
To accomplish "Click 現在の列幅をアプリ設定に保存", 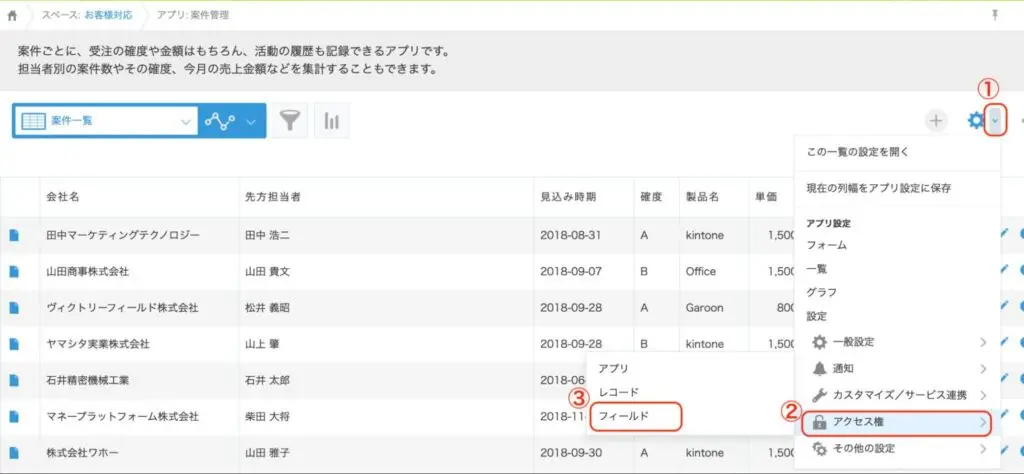I will coord(879,187).
